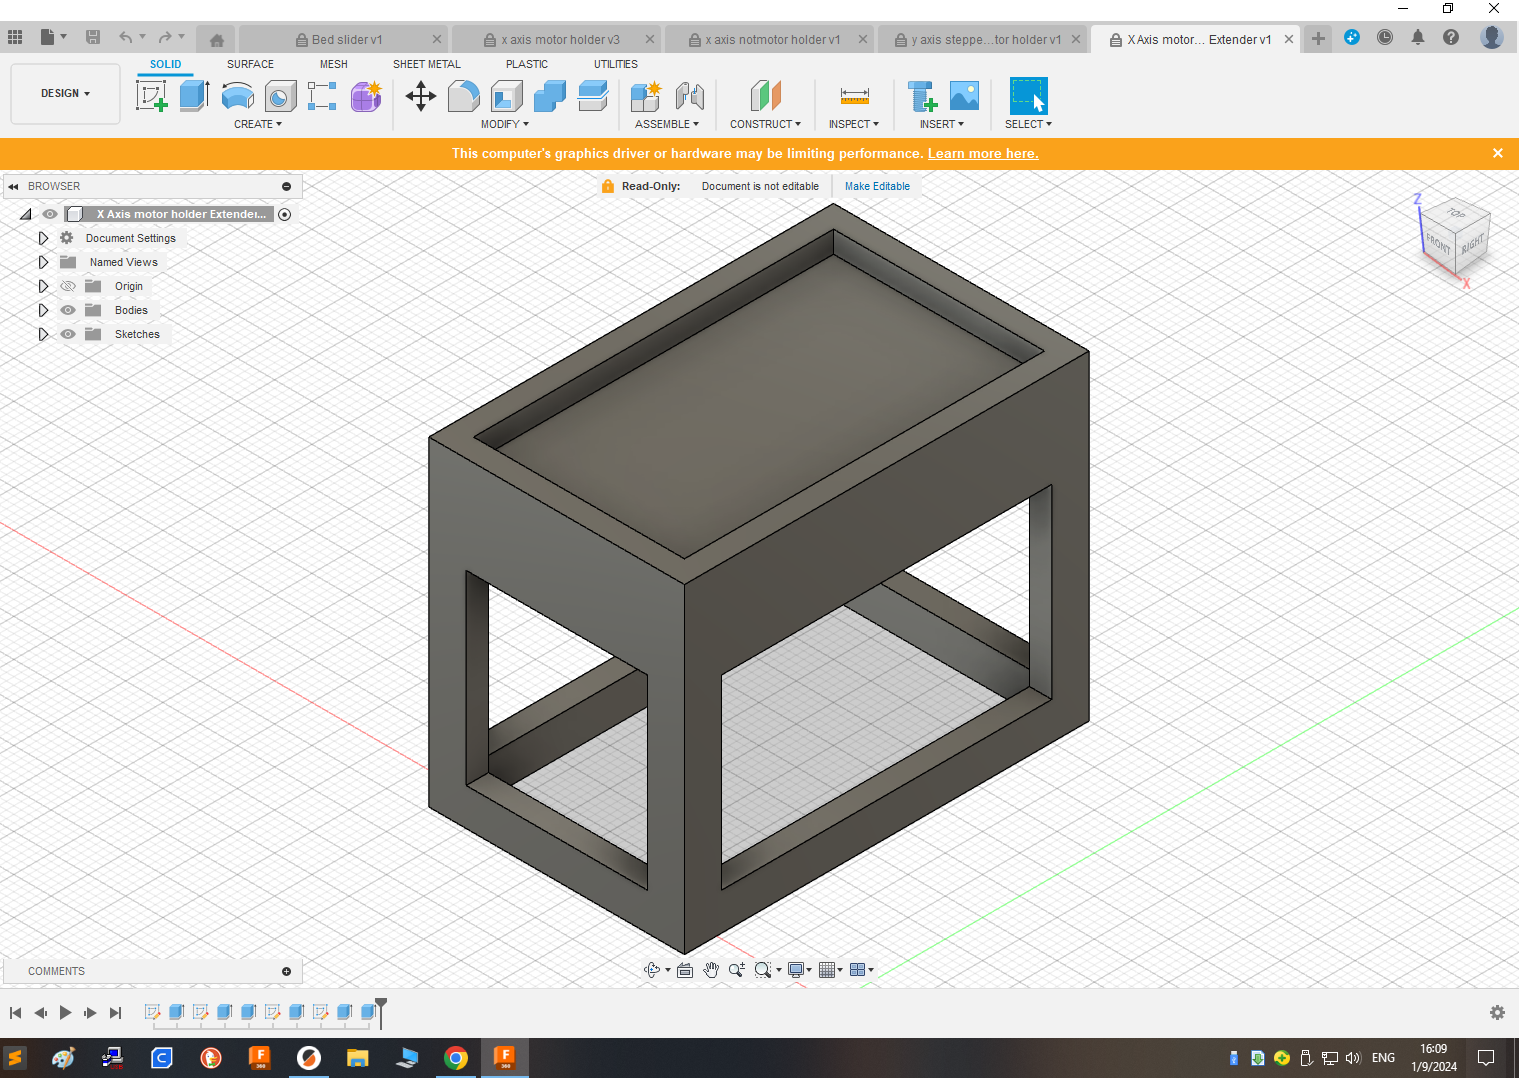Show the Origin folder with its eye icon

[67, 286]
